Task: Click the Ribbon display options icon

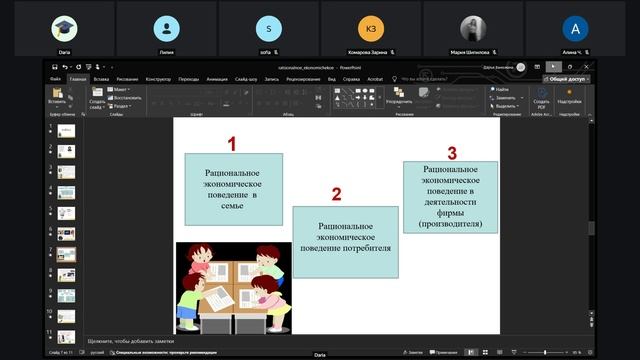Action: pos(537,67)
